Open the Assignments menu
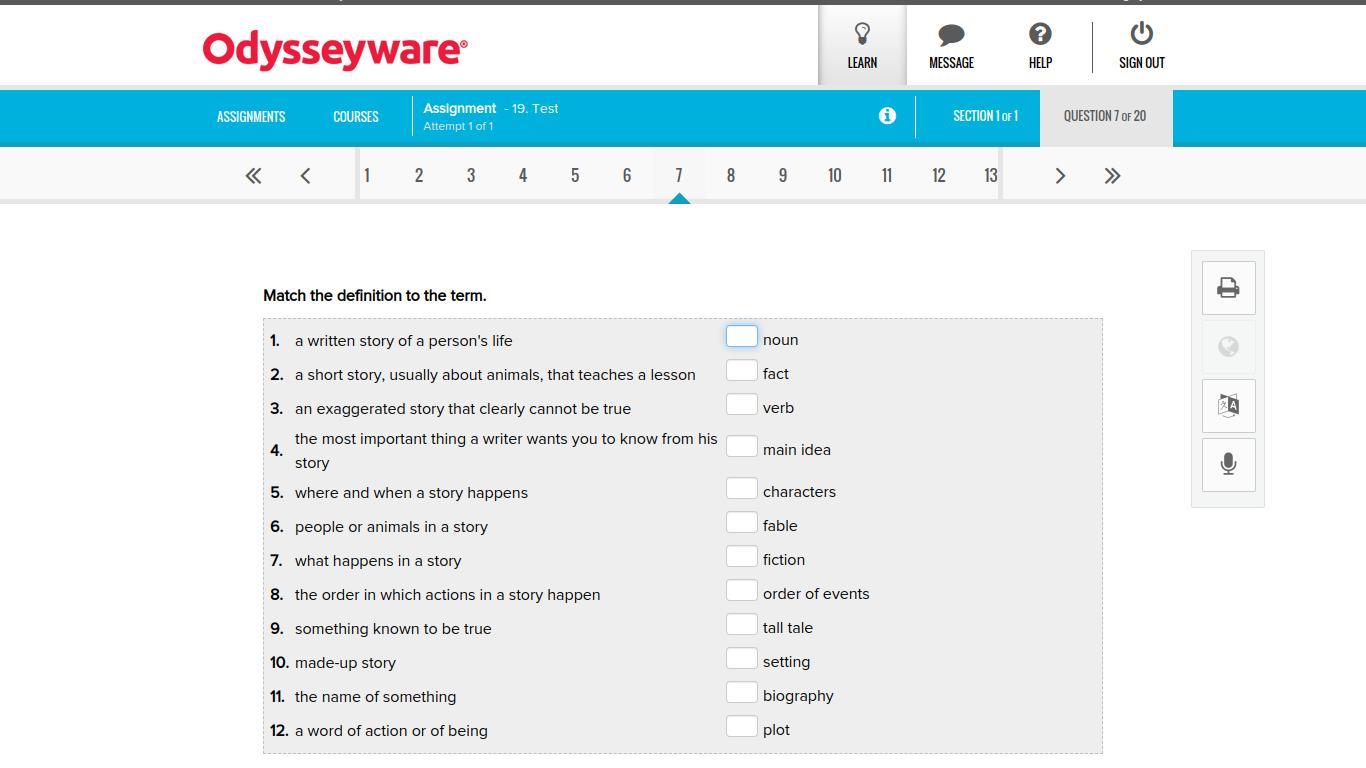The height and width of the screenshot is (768, 1366). tap(251, 117)
